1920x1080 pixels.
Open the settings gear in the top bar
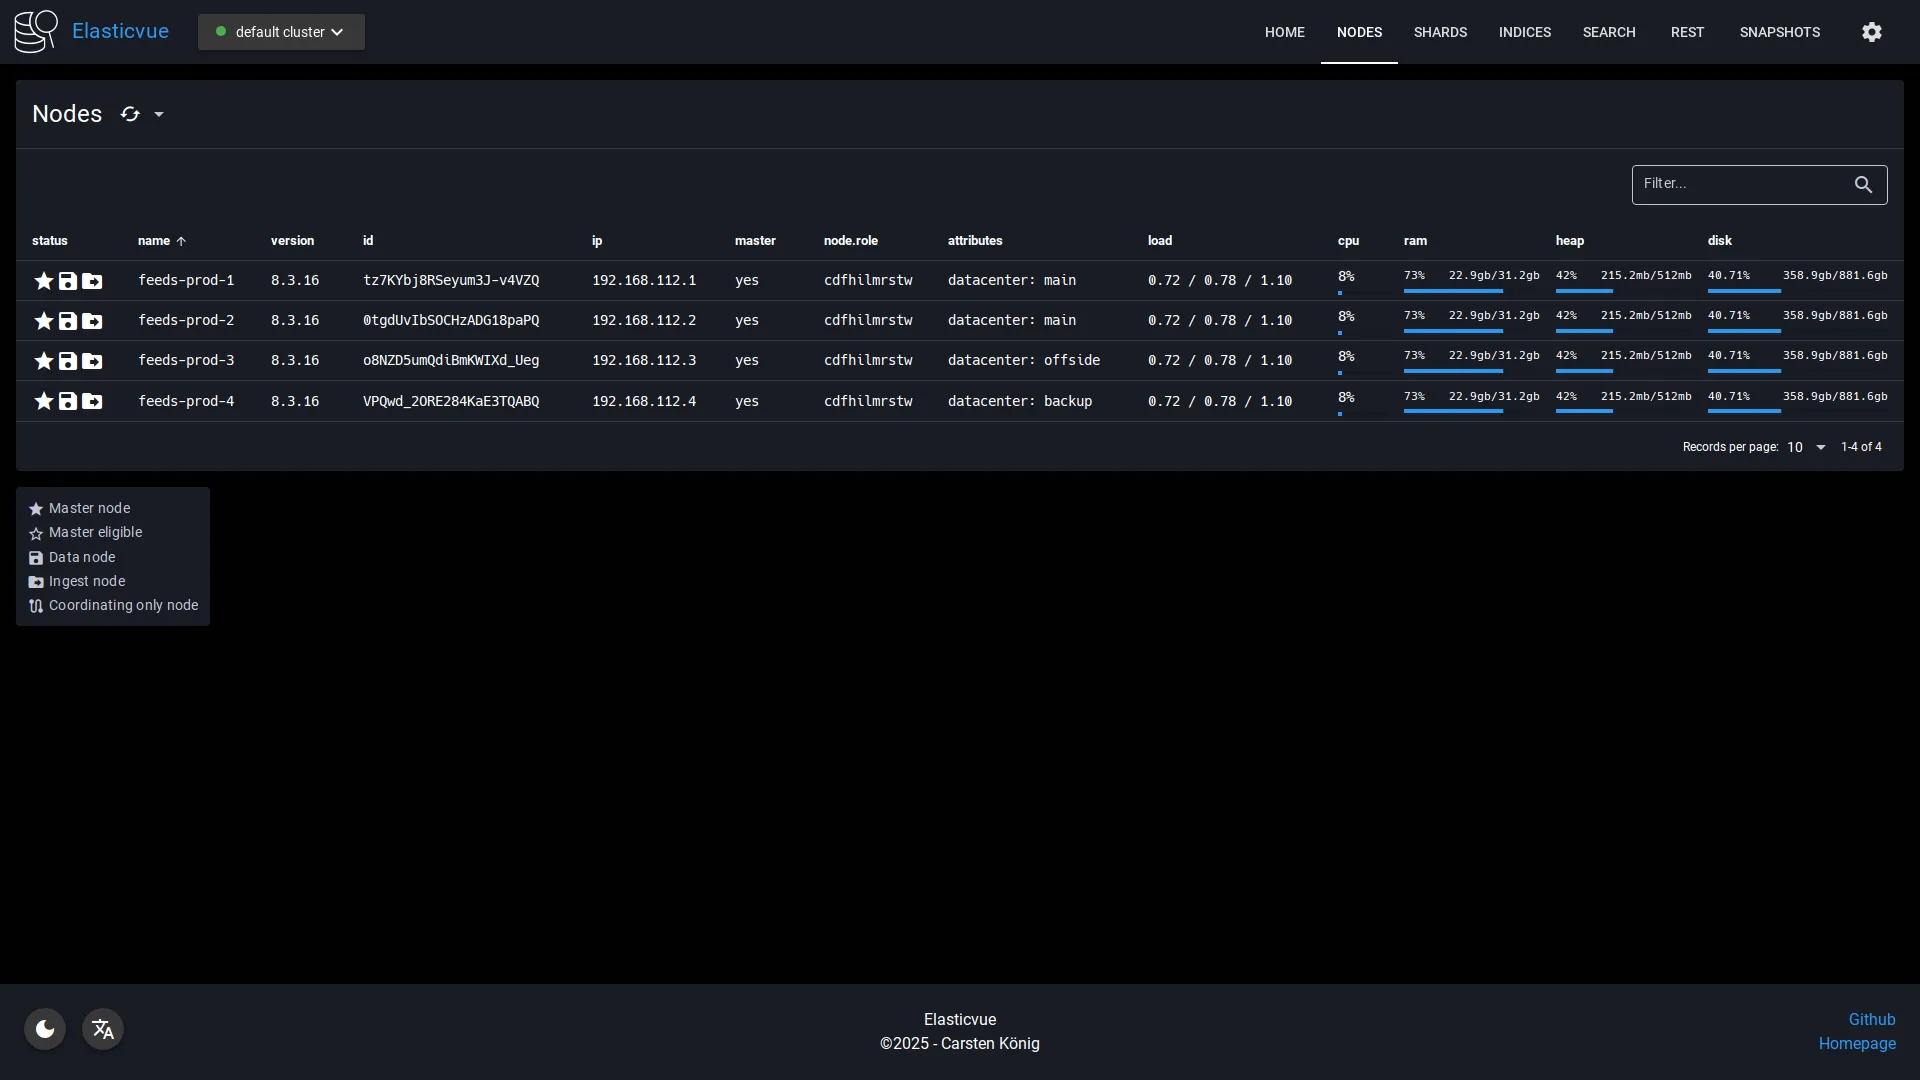[x=1871, y=31]
